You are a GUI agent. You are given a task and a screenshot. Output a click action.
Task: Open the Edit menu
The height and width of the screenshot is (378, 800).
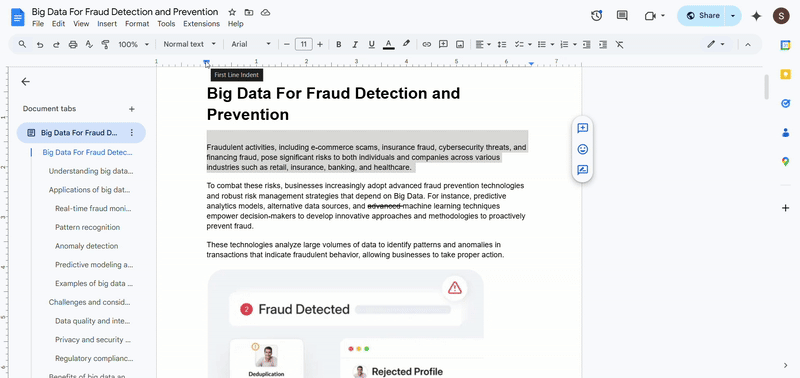point(58,24)
